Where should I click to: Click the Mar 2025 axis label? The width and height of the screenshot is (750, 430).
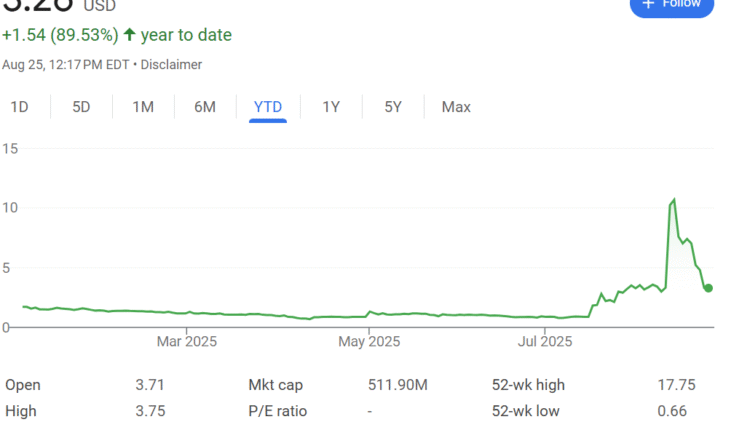(x=186, y=342)
